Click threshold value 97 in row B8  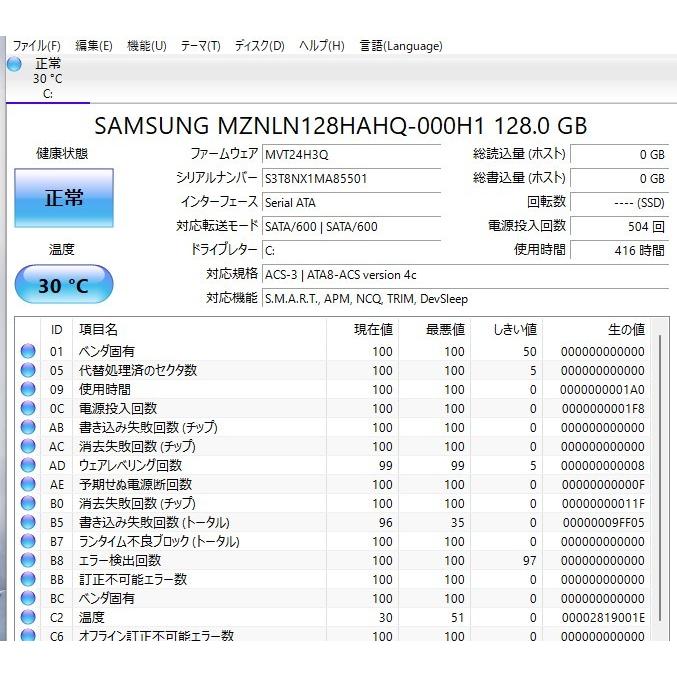530,560
